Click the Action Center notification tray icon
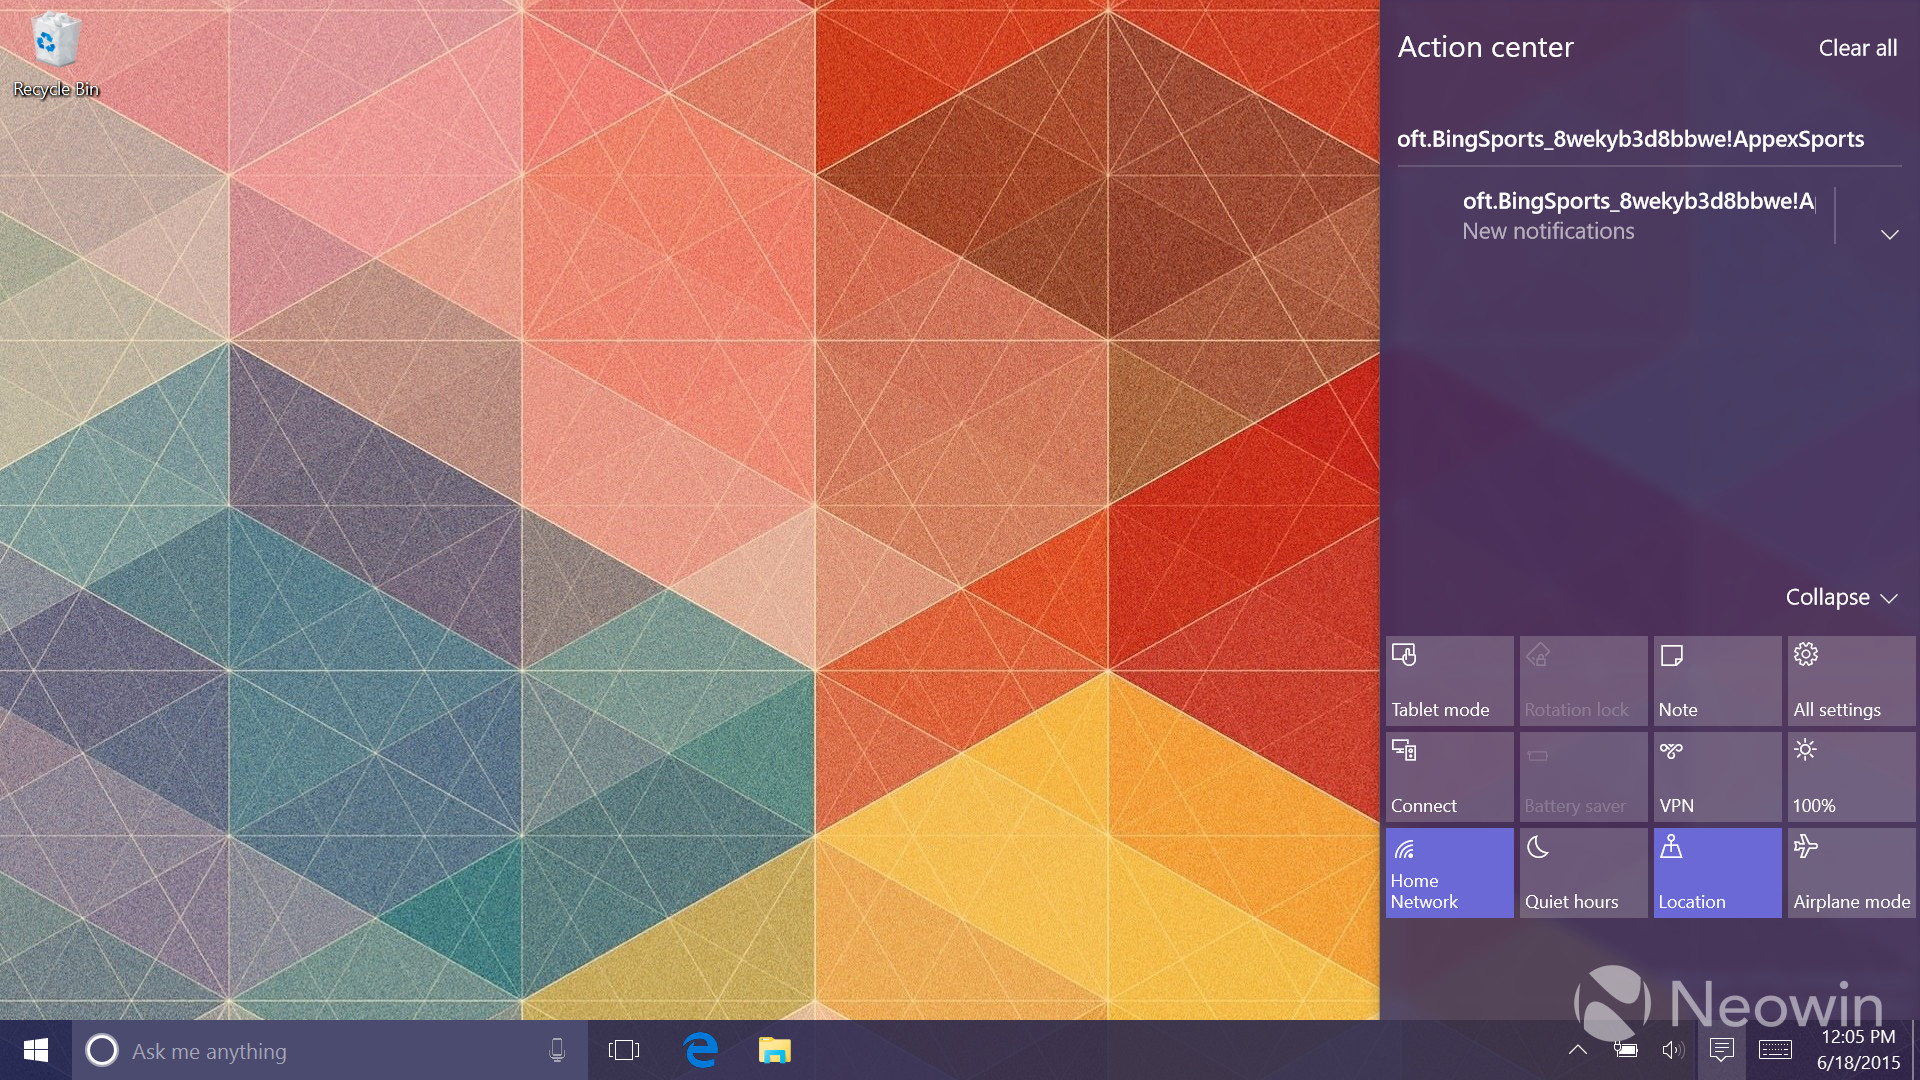Viewport: 1920px width, 1080px height. [1721, 1050]
